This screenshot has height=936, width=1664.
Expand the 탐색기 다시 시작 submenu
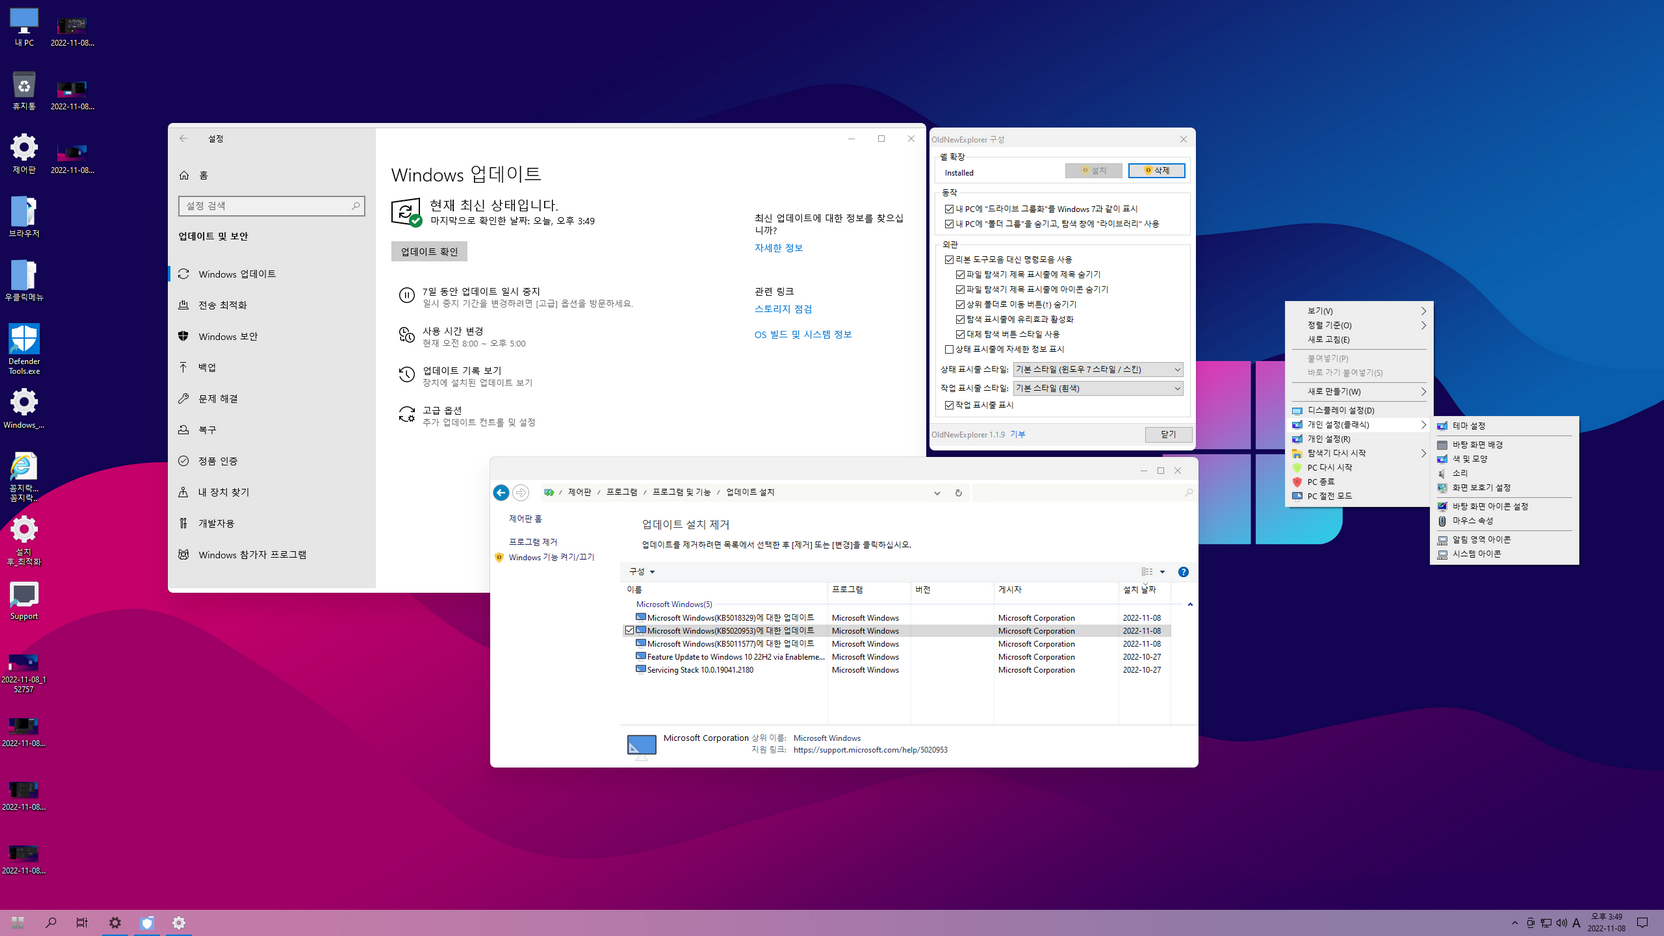1424,453
